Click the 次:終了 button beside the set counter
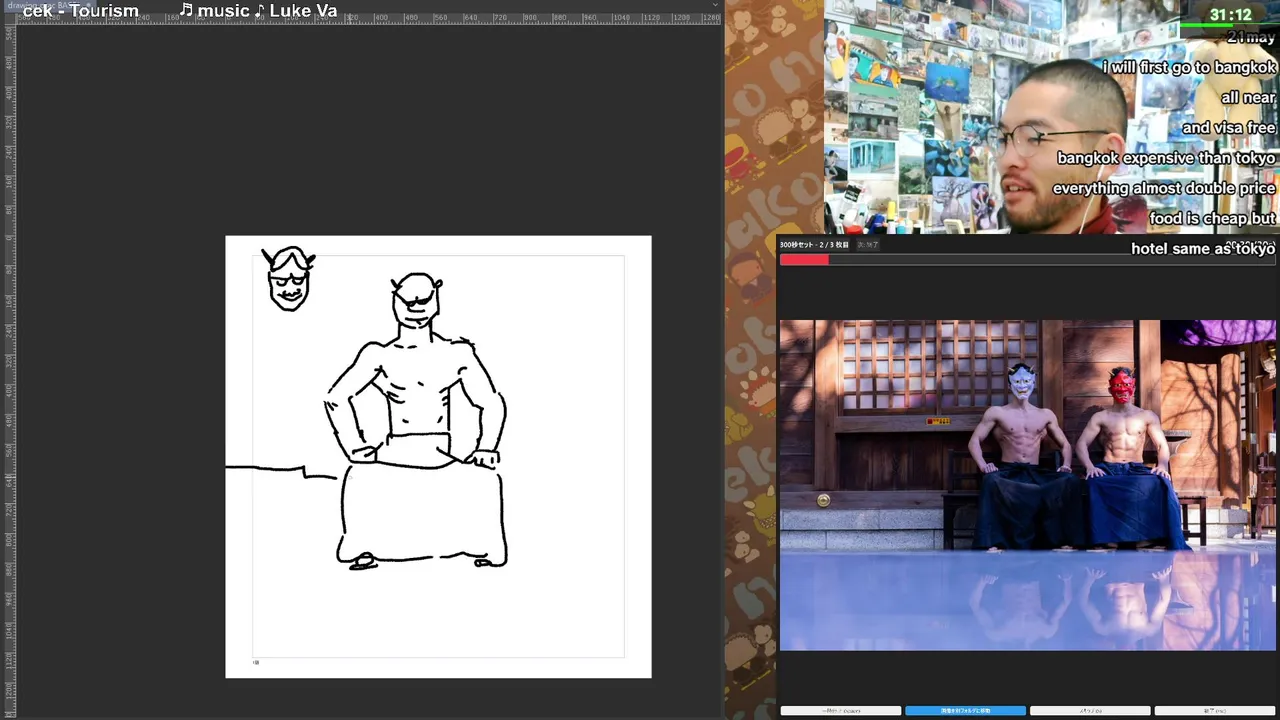This screenshot has height=720, width=1280. click(867, 245)
